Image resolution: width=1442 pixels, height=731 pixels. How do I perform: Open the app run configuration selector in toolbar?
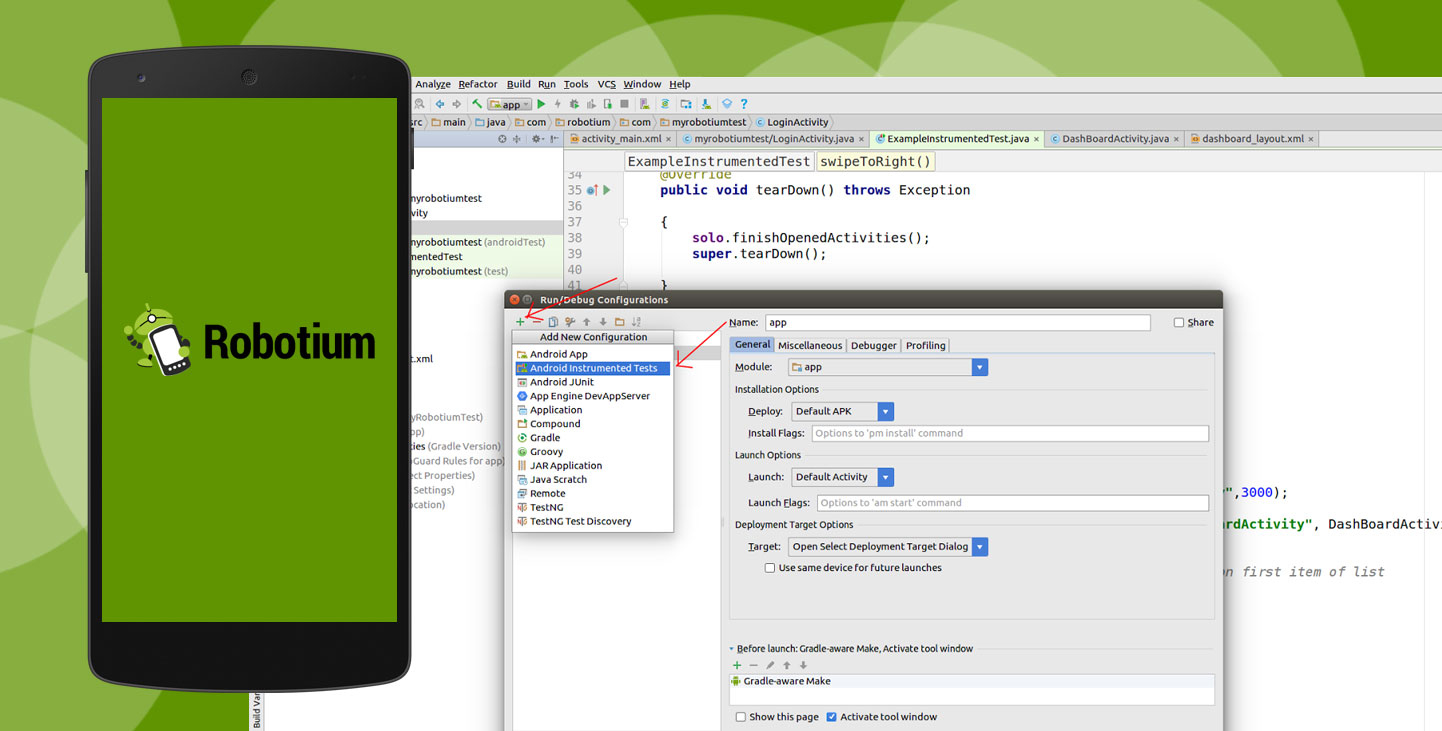(509, 104)
